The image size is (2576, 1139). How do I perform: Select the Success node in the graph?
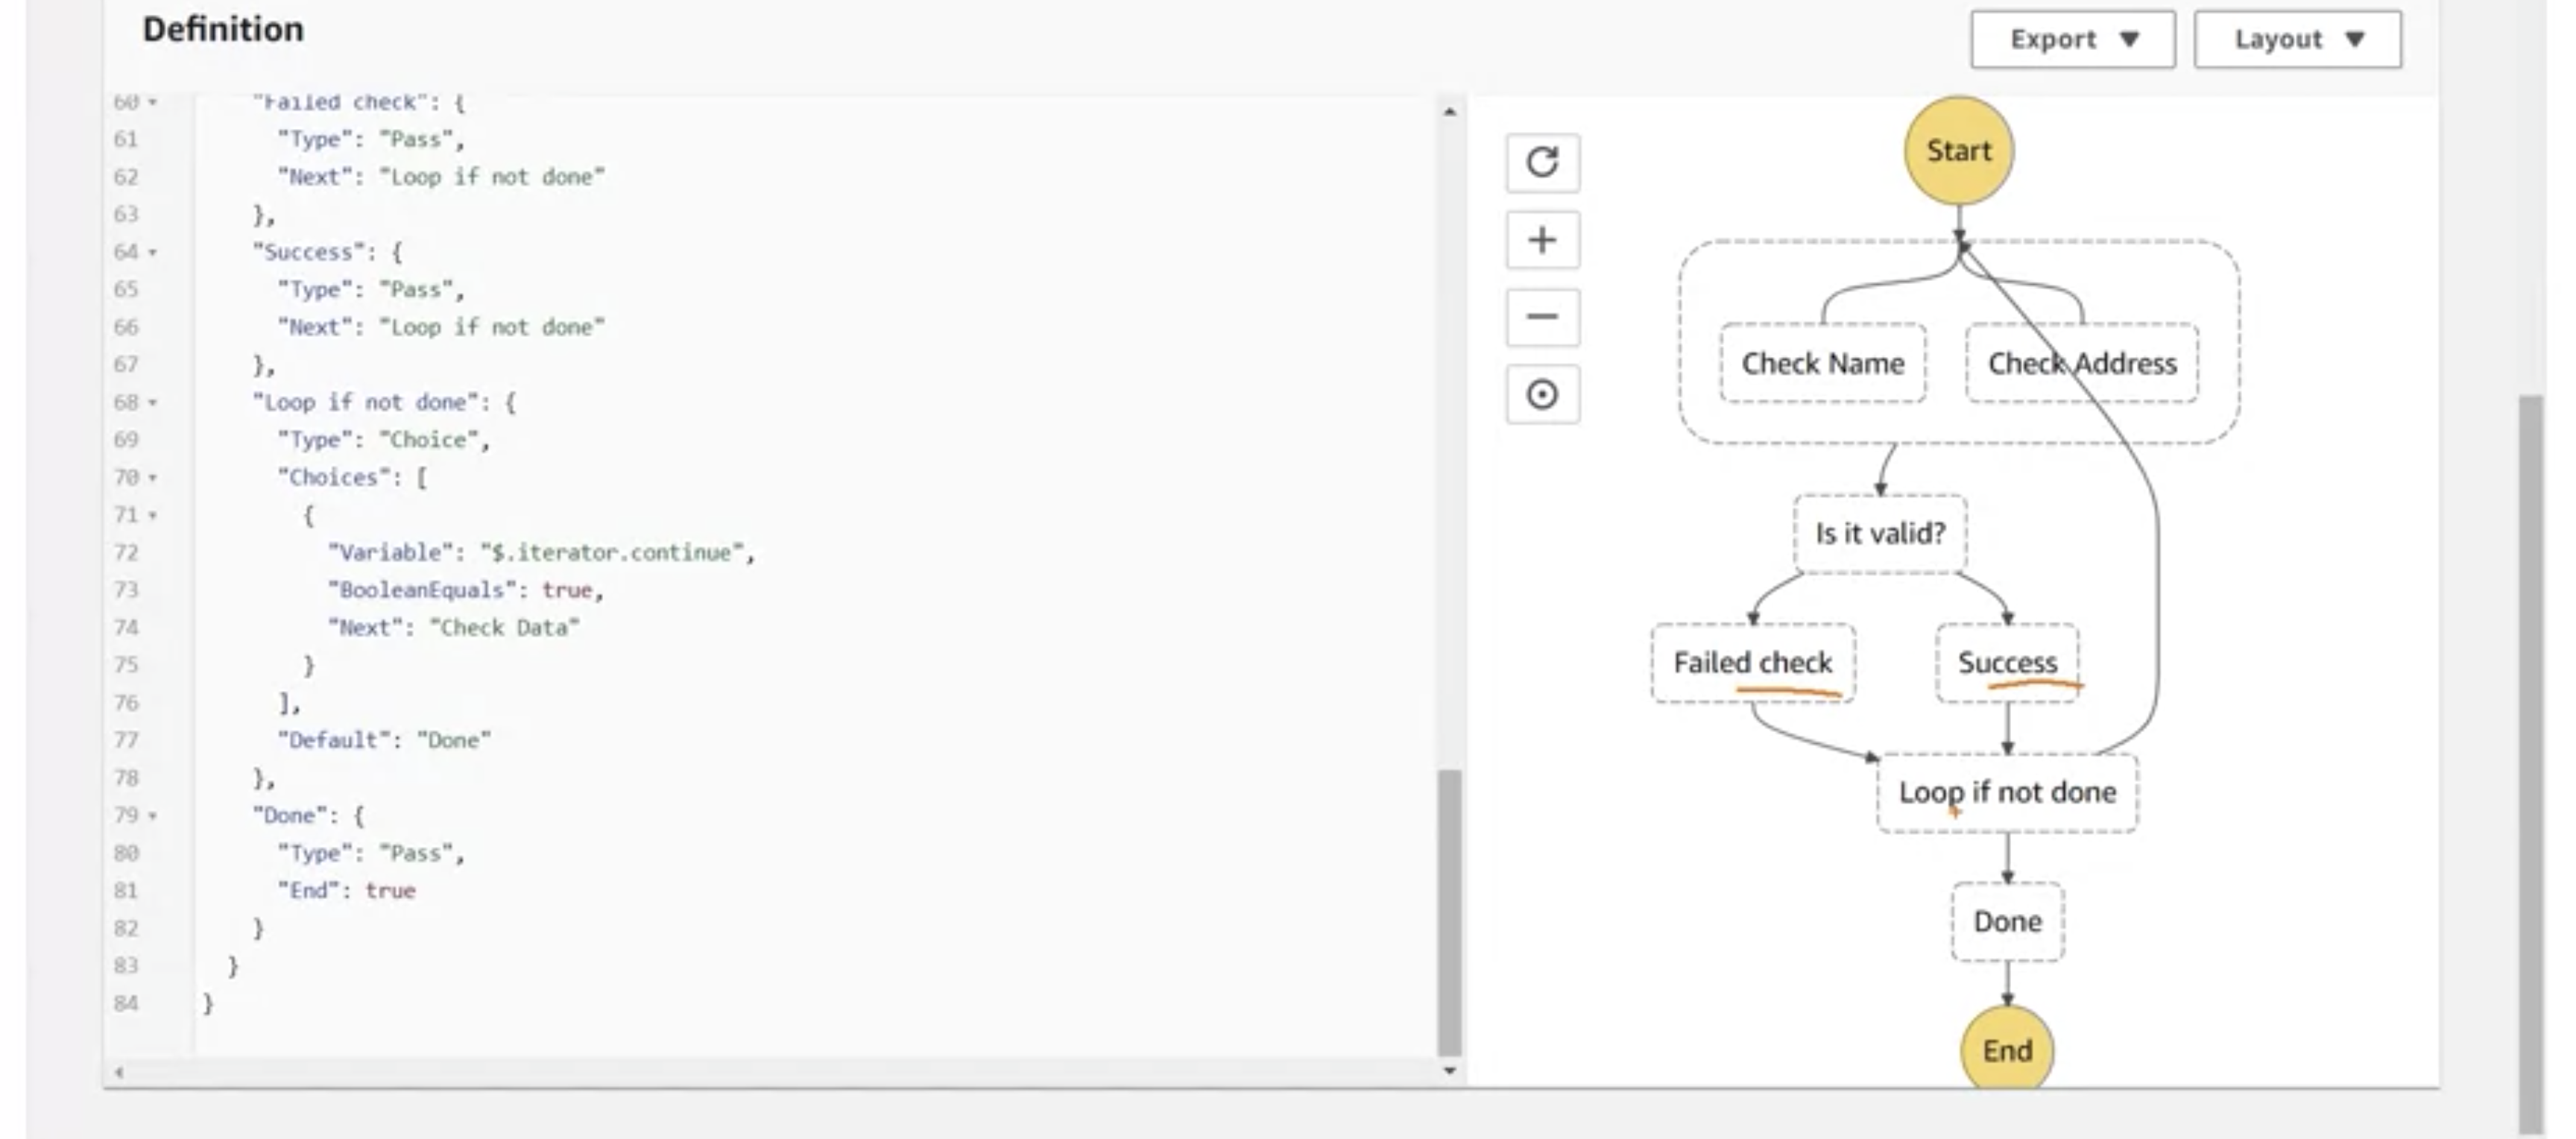[2008, 661]
